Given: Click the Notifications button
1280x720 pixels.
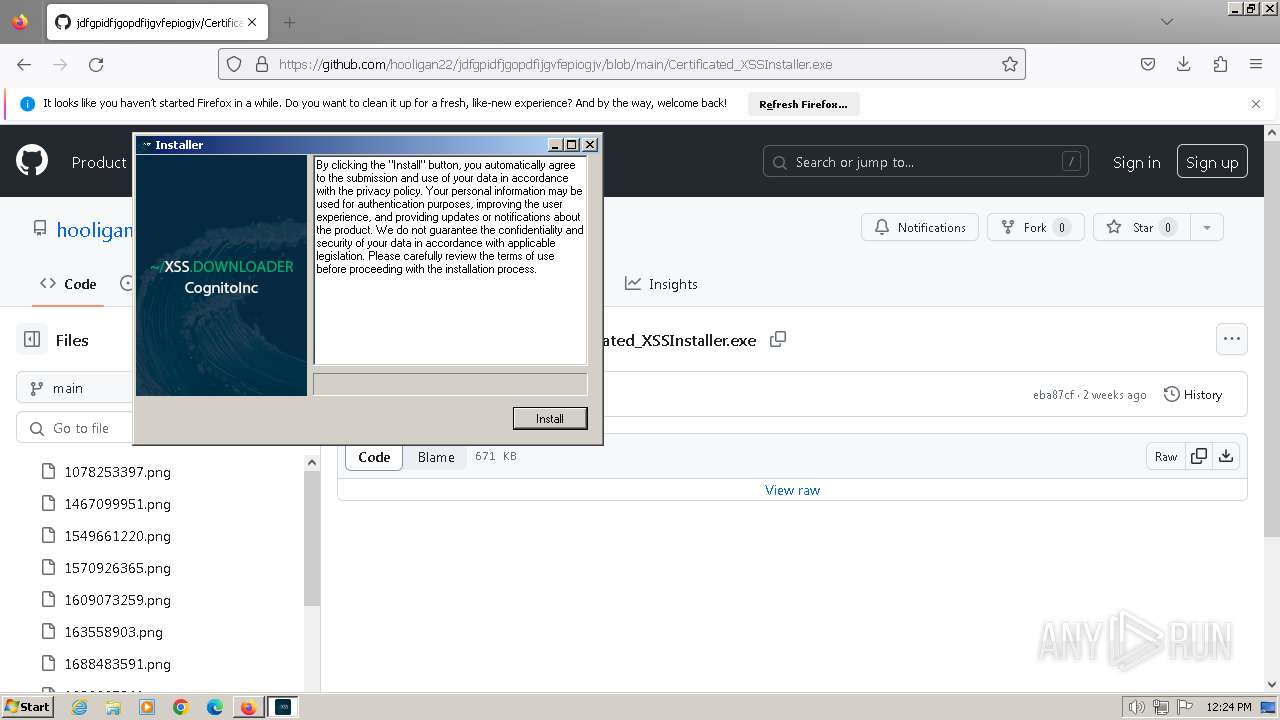Looking at the screenshot, I should (x=920, y=227).
